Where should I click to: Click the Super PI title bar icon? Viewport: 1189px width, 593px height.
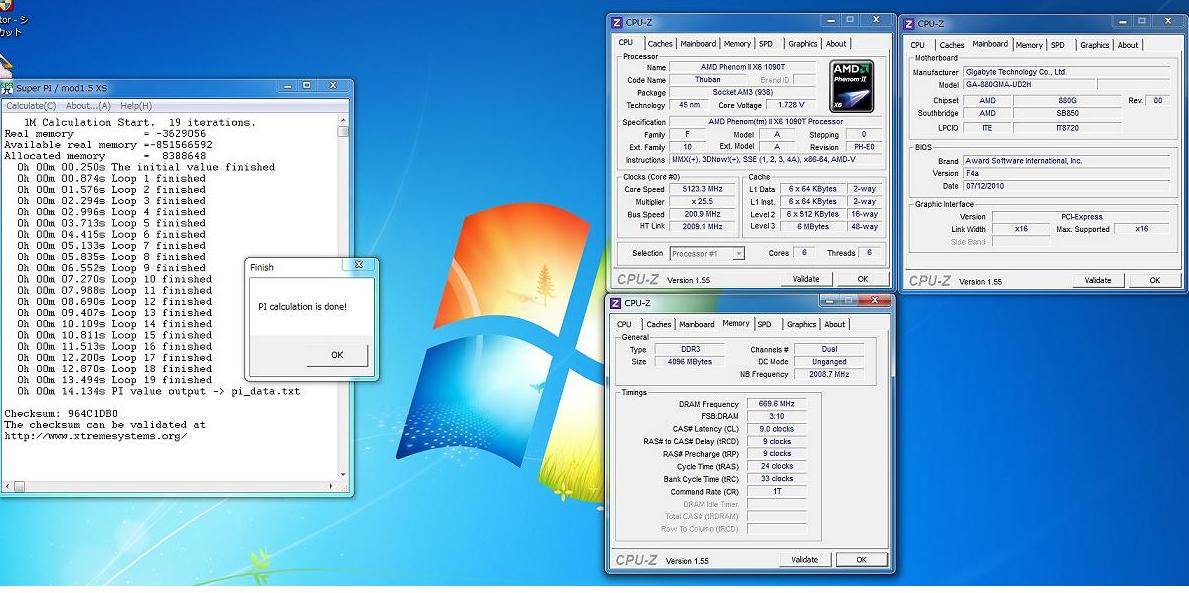(x=7, y=88)
